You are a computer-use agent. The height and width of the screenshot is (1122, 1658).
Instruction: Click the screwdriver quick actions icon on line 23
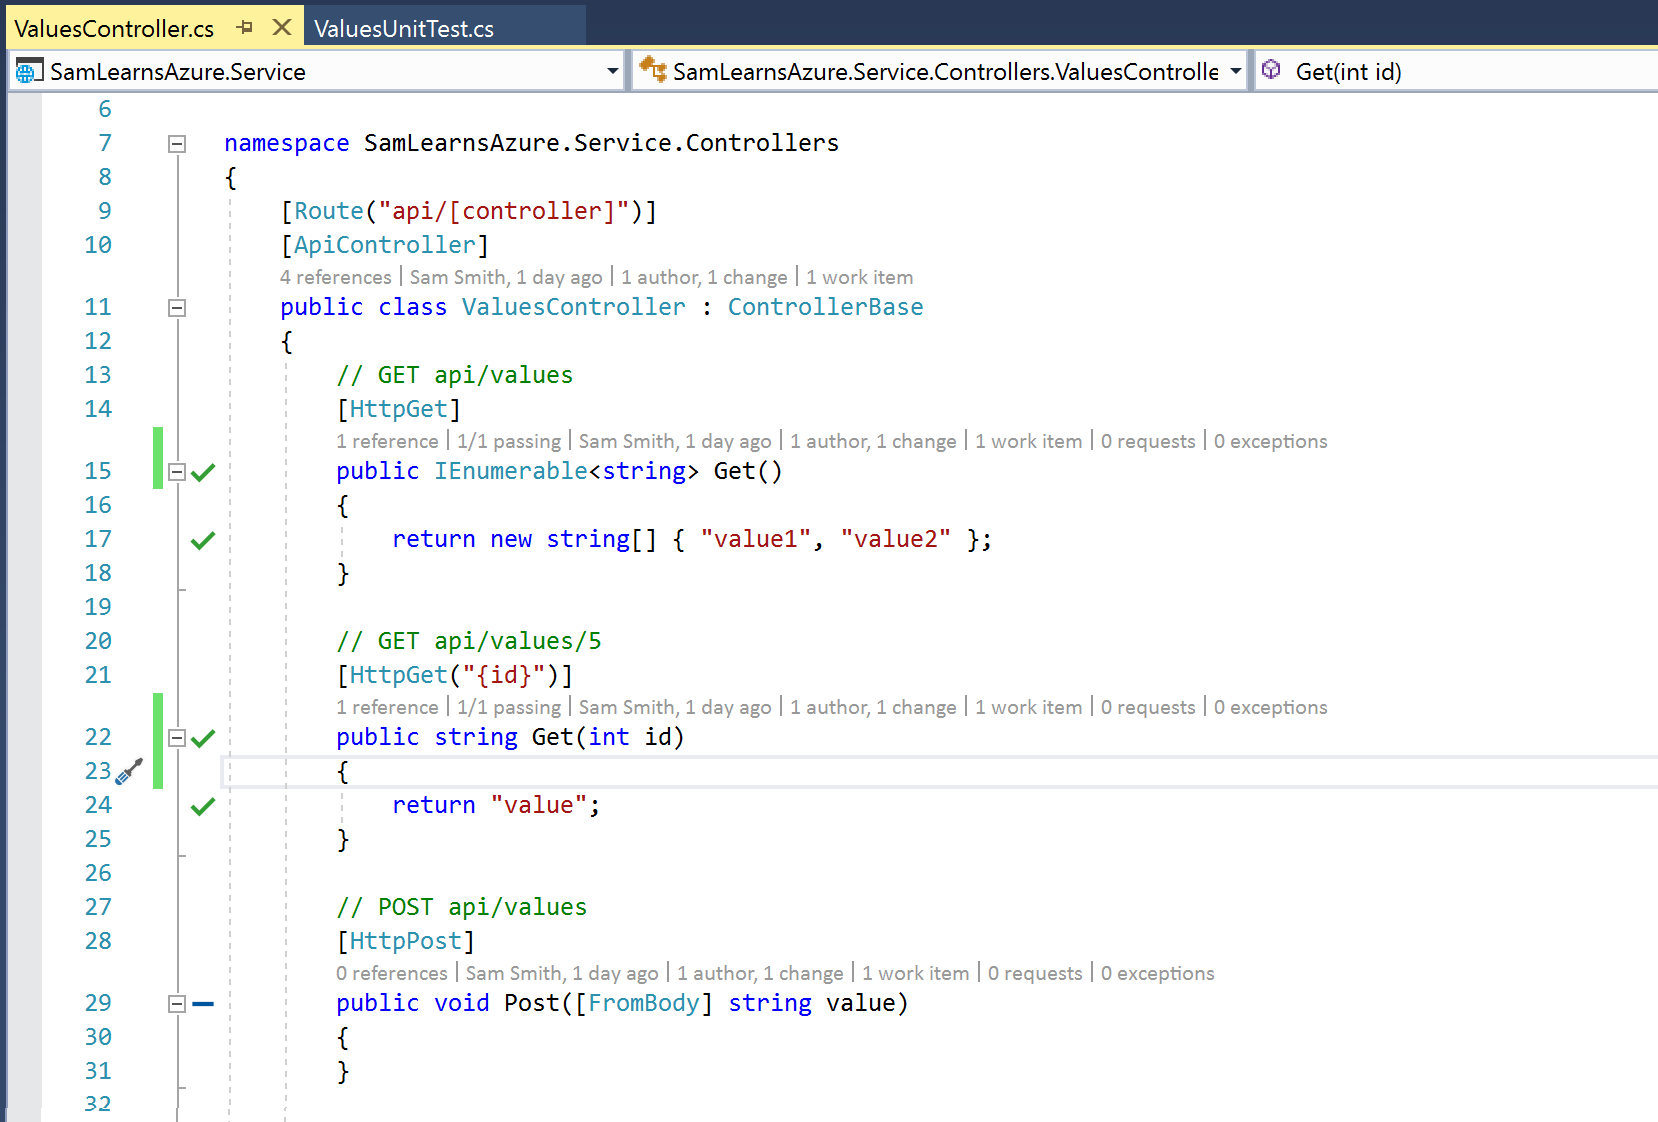pyautogui.click(x=129, y=771)
